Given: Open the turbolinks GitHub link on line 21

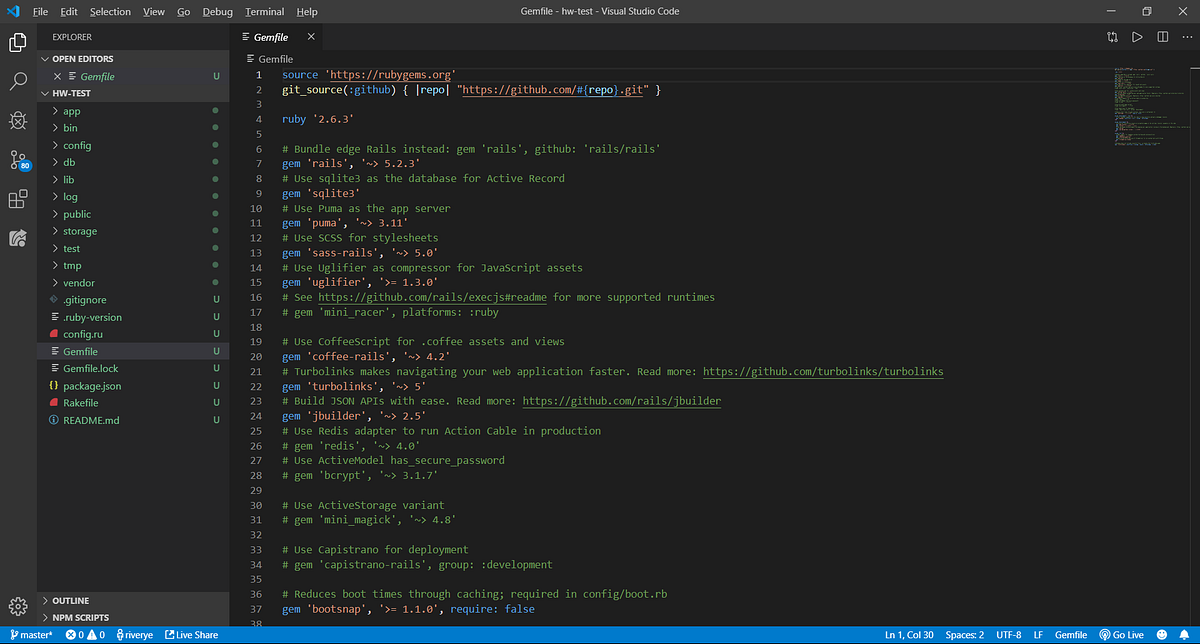Looking at the screenshot, I should [x=823, y=370].
